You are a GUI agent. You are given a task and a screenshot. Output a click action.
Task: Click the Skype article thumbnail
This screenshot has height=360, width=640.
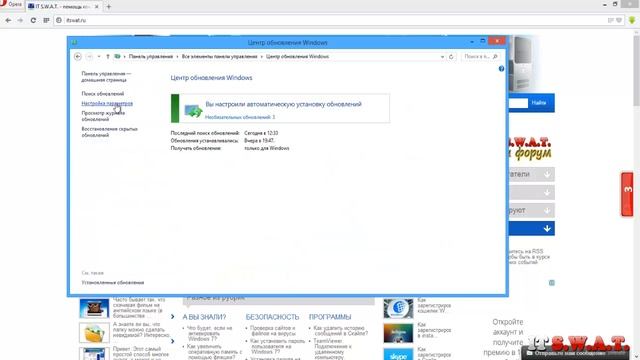point(398,355)
